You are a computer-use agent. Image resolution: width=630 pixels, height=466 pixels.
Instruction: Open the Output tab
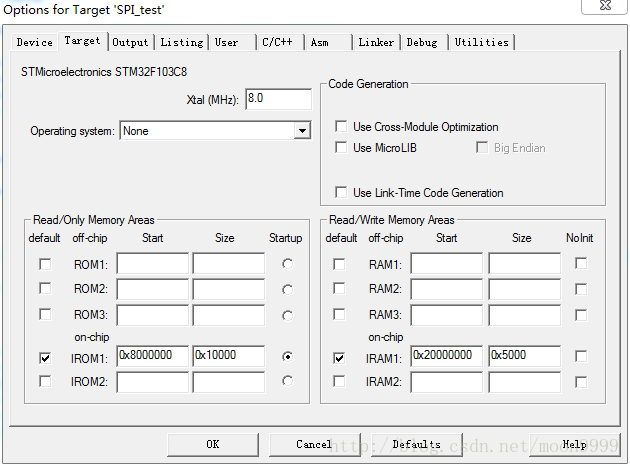[130, 42]
